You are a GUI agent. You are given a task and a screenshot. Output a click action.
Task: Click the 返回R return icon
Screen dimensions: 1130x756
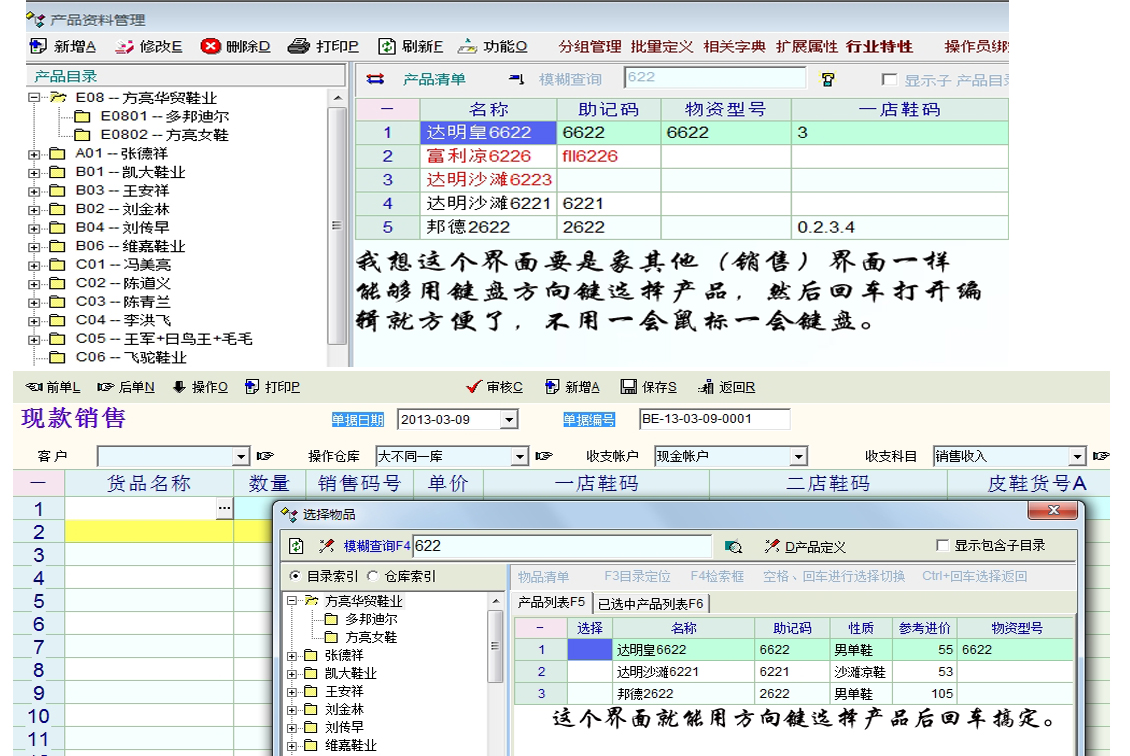tap(706, 387)
